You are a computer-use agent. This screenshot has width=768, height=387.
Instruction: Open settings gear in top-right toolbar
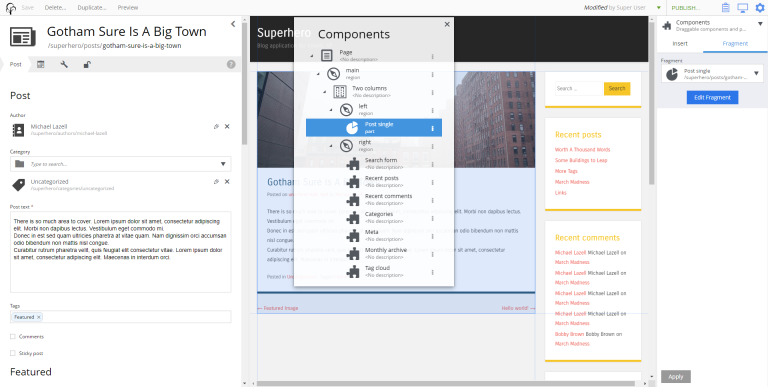click(759, 7)
